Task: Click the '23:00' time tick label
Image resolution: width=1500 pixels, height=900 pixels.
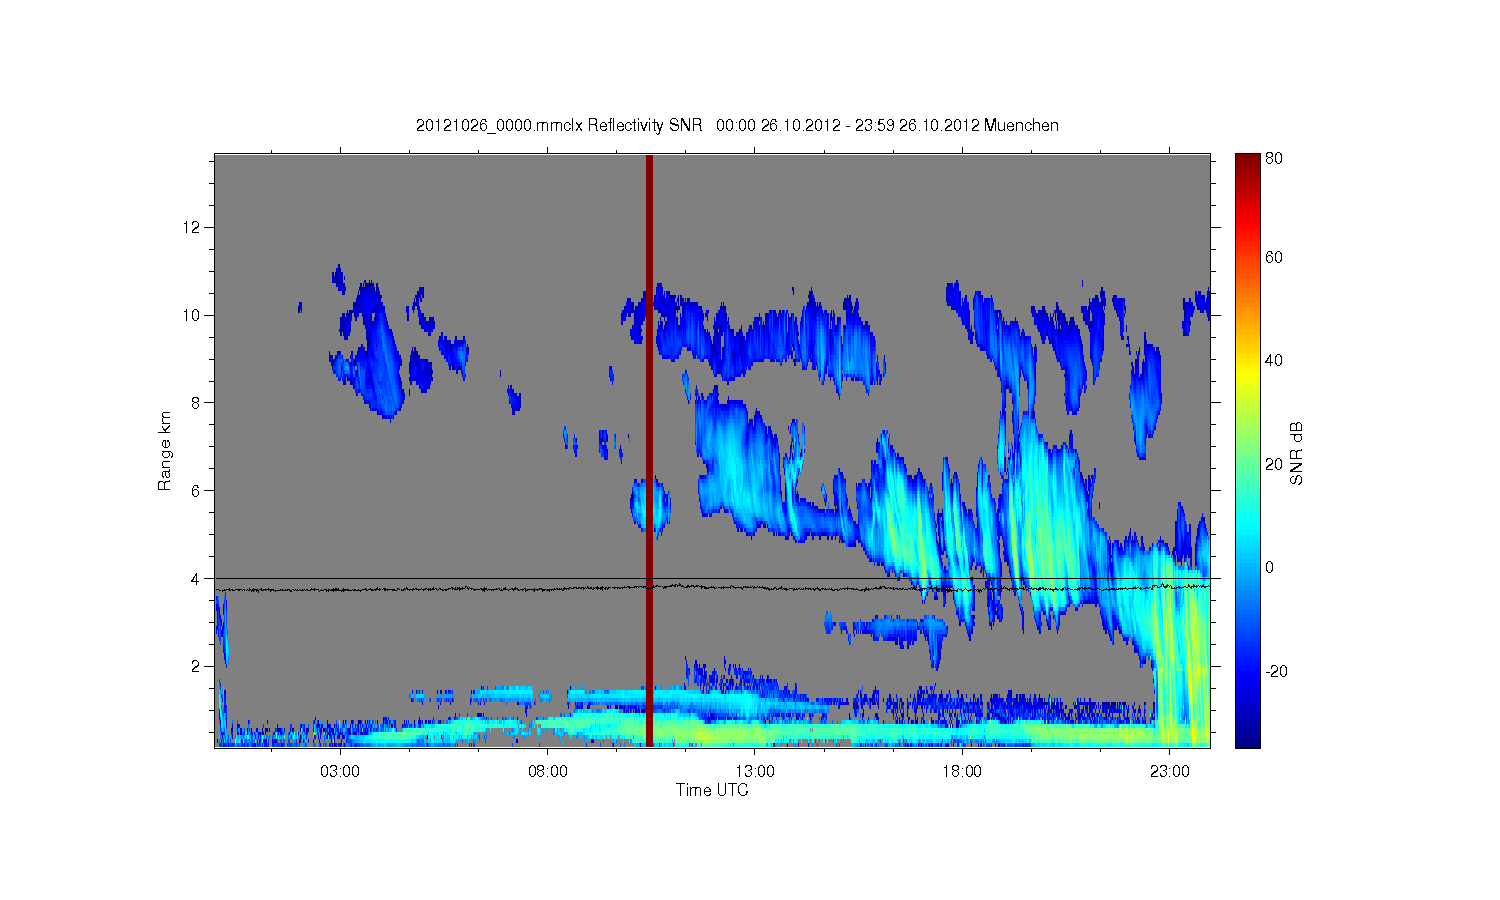Action: coord(1169,772)
